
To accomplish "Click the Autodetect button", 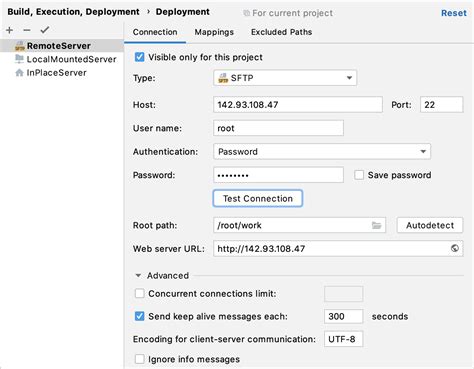I will point(430,225).
